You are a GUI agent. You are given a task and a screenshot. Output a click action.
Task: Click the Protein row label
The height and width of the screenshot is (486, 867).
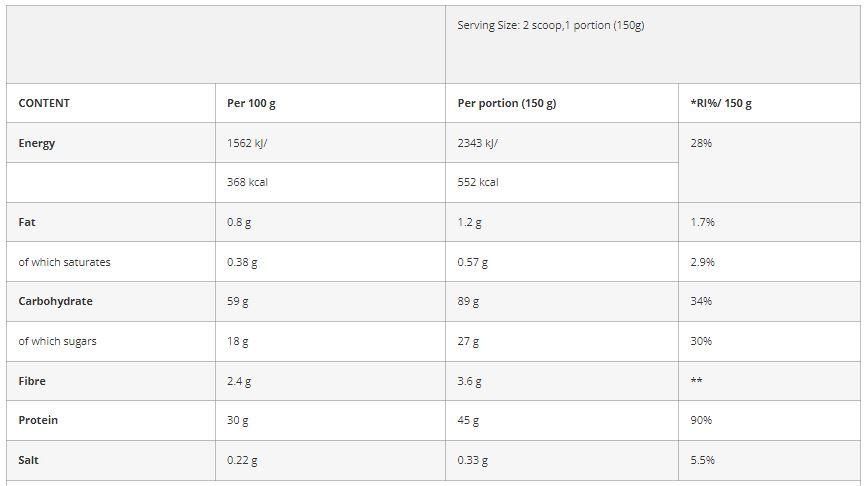(38, 420)
